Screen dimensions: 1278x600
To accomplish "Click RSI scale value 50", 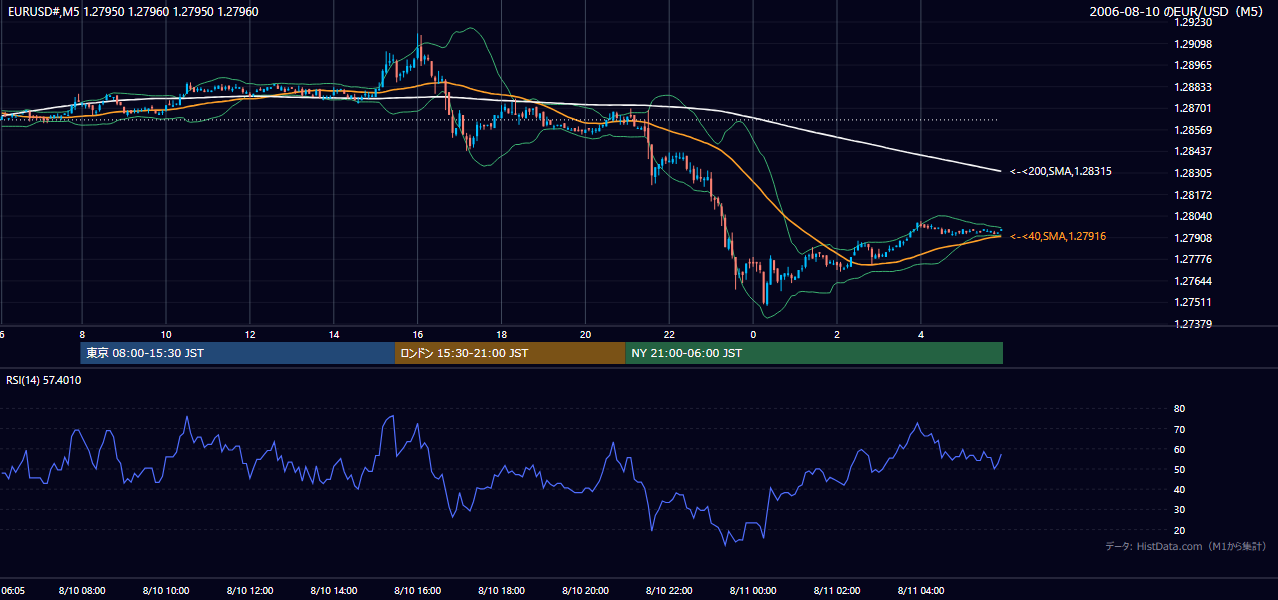I will [x=1179, y=469].
